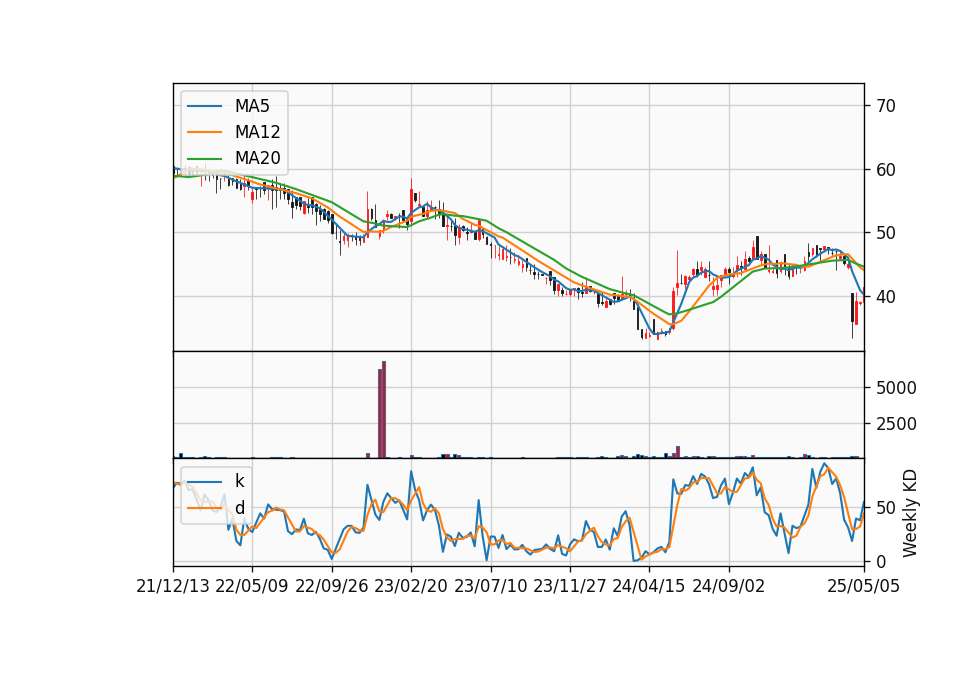Click the date label 24/09/02

729,587
